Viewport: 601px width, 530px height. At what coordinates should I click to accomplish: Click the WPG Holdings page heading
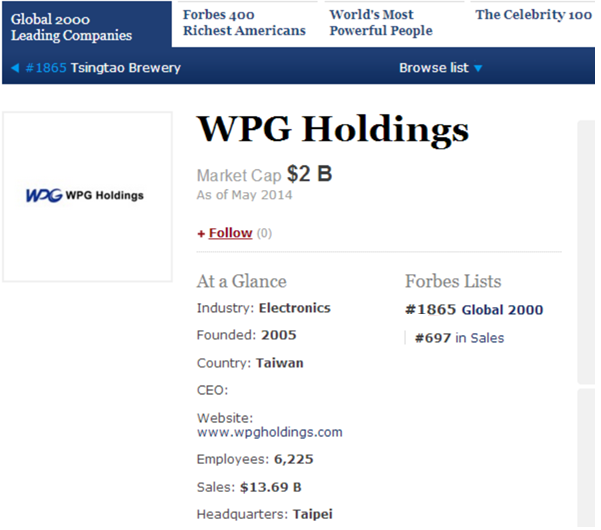(x=332, y=129)
